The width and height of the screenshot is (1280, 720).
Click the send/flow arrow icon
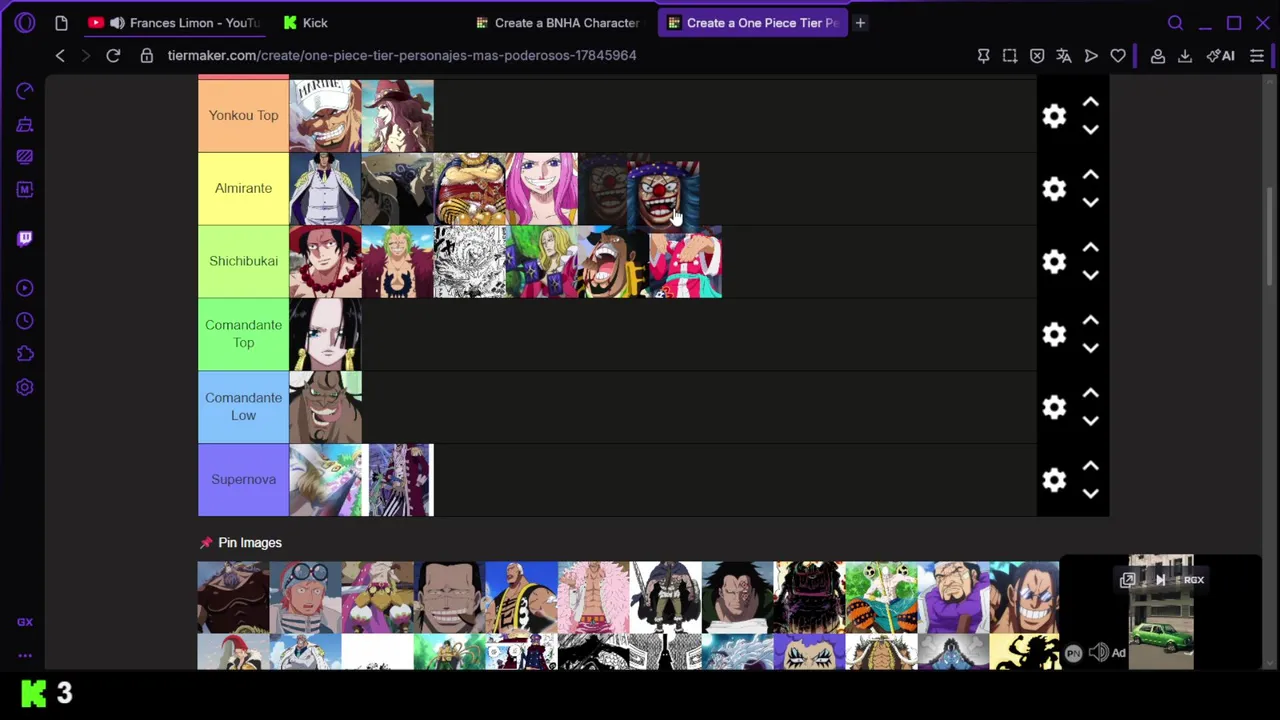1091,56
